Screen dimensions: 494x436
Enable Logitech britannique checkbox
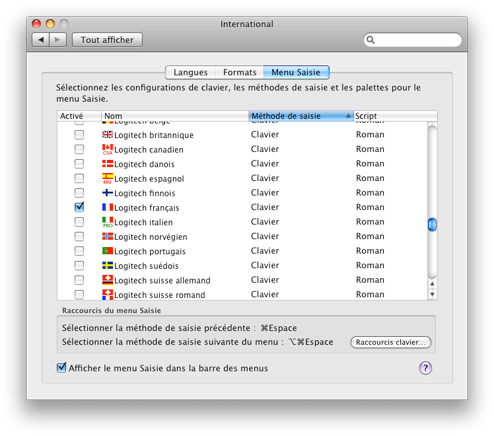[x=79, y=135]
